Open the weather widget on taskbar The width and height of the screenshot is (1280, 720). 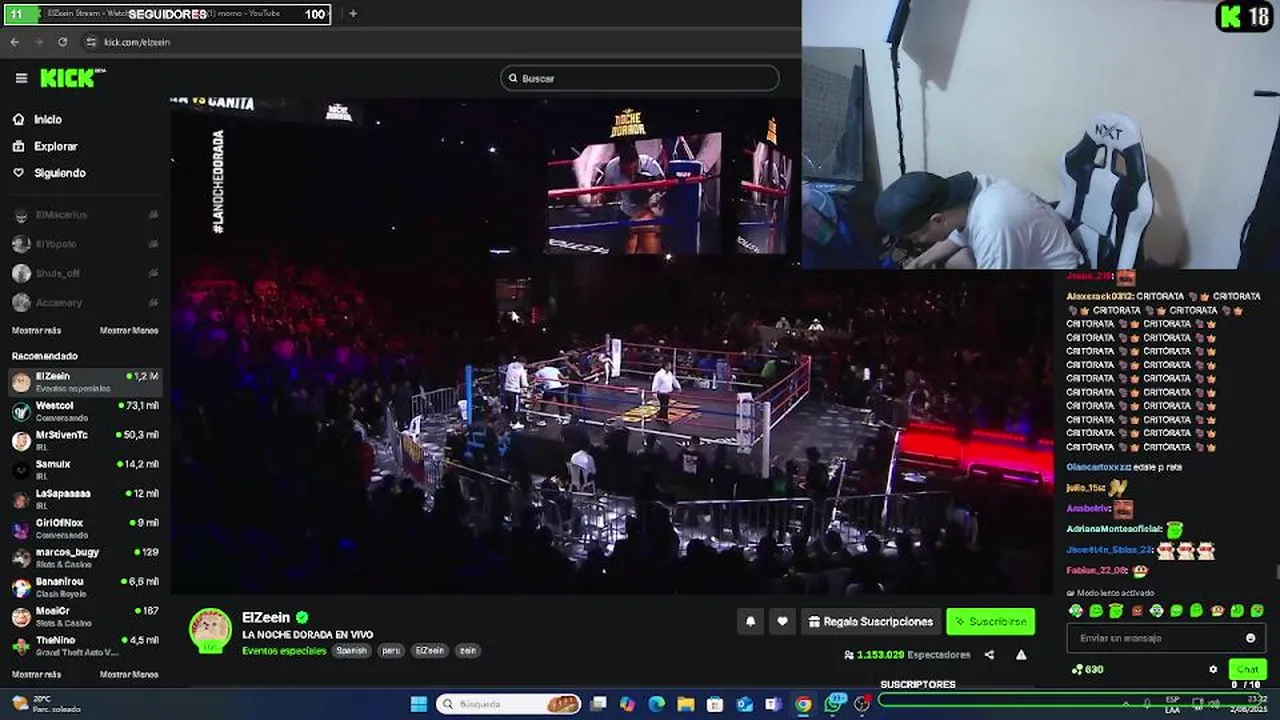(44, 704)
